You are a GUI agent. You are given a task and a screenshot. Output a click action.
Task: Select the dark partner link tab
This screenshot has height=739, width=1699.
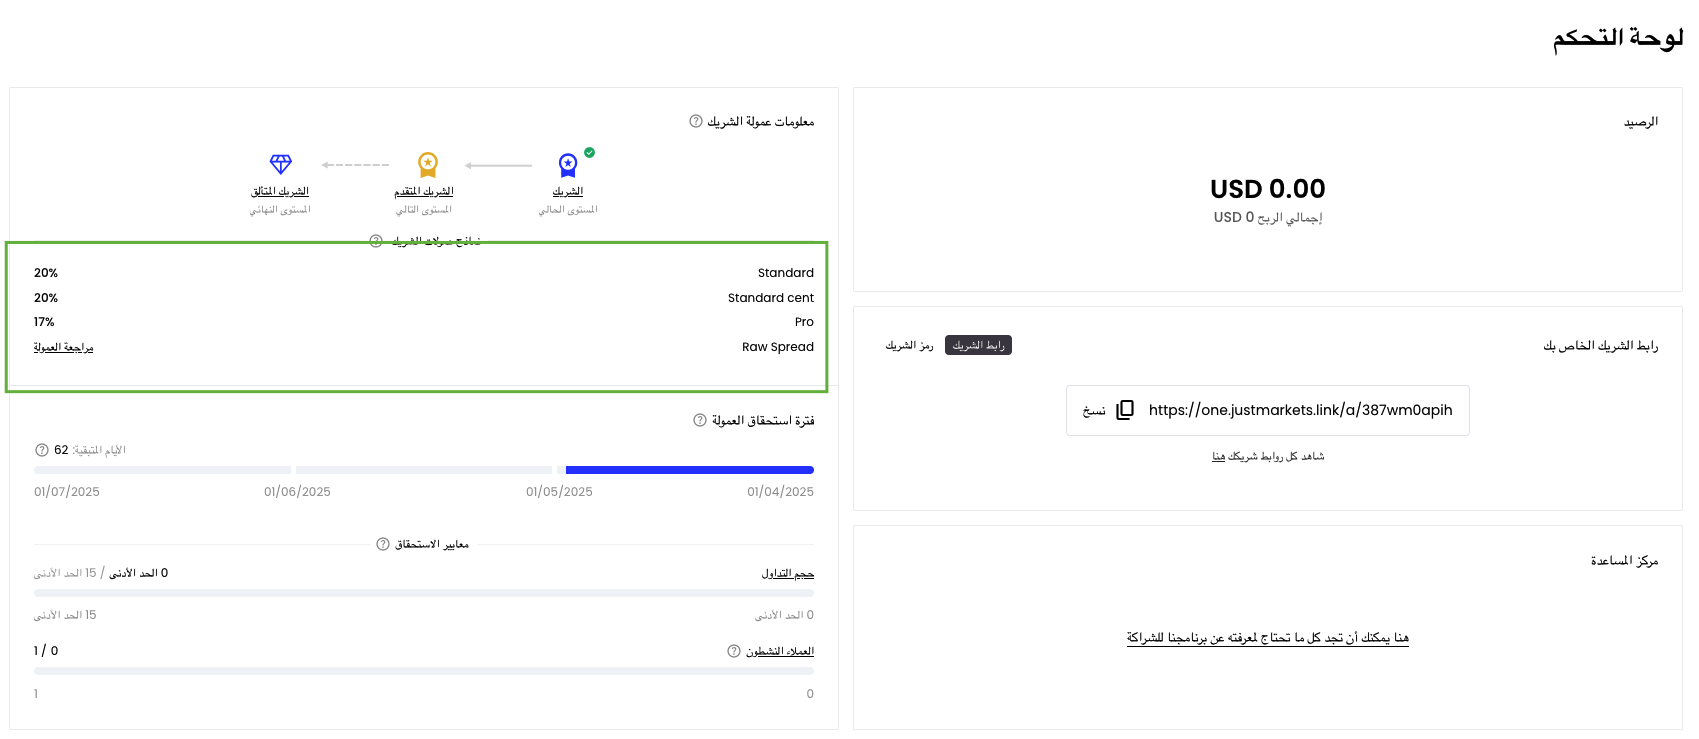[978, 345]
